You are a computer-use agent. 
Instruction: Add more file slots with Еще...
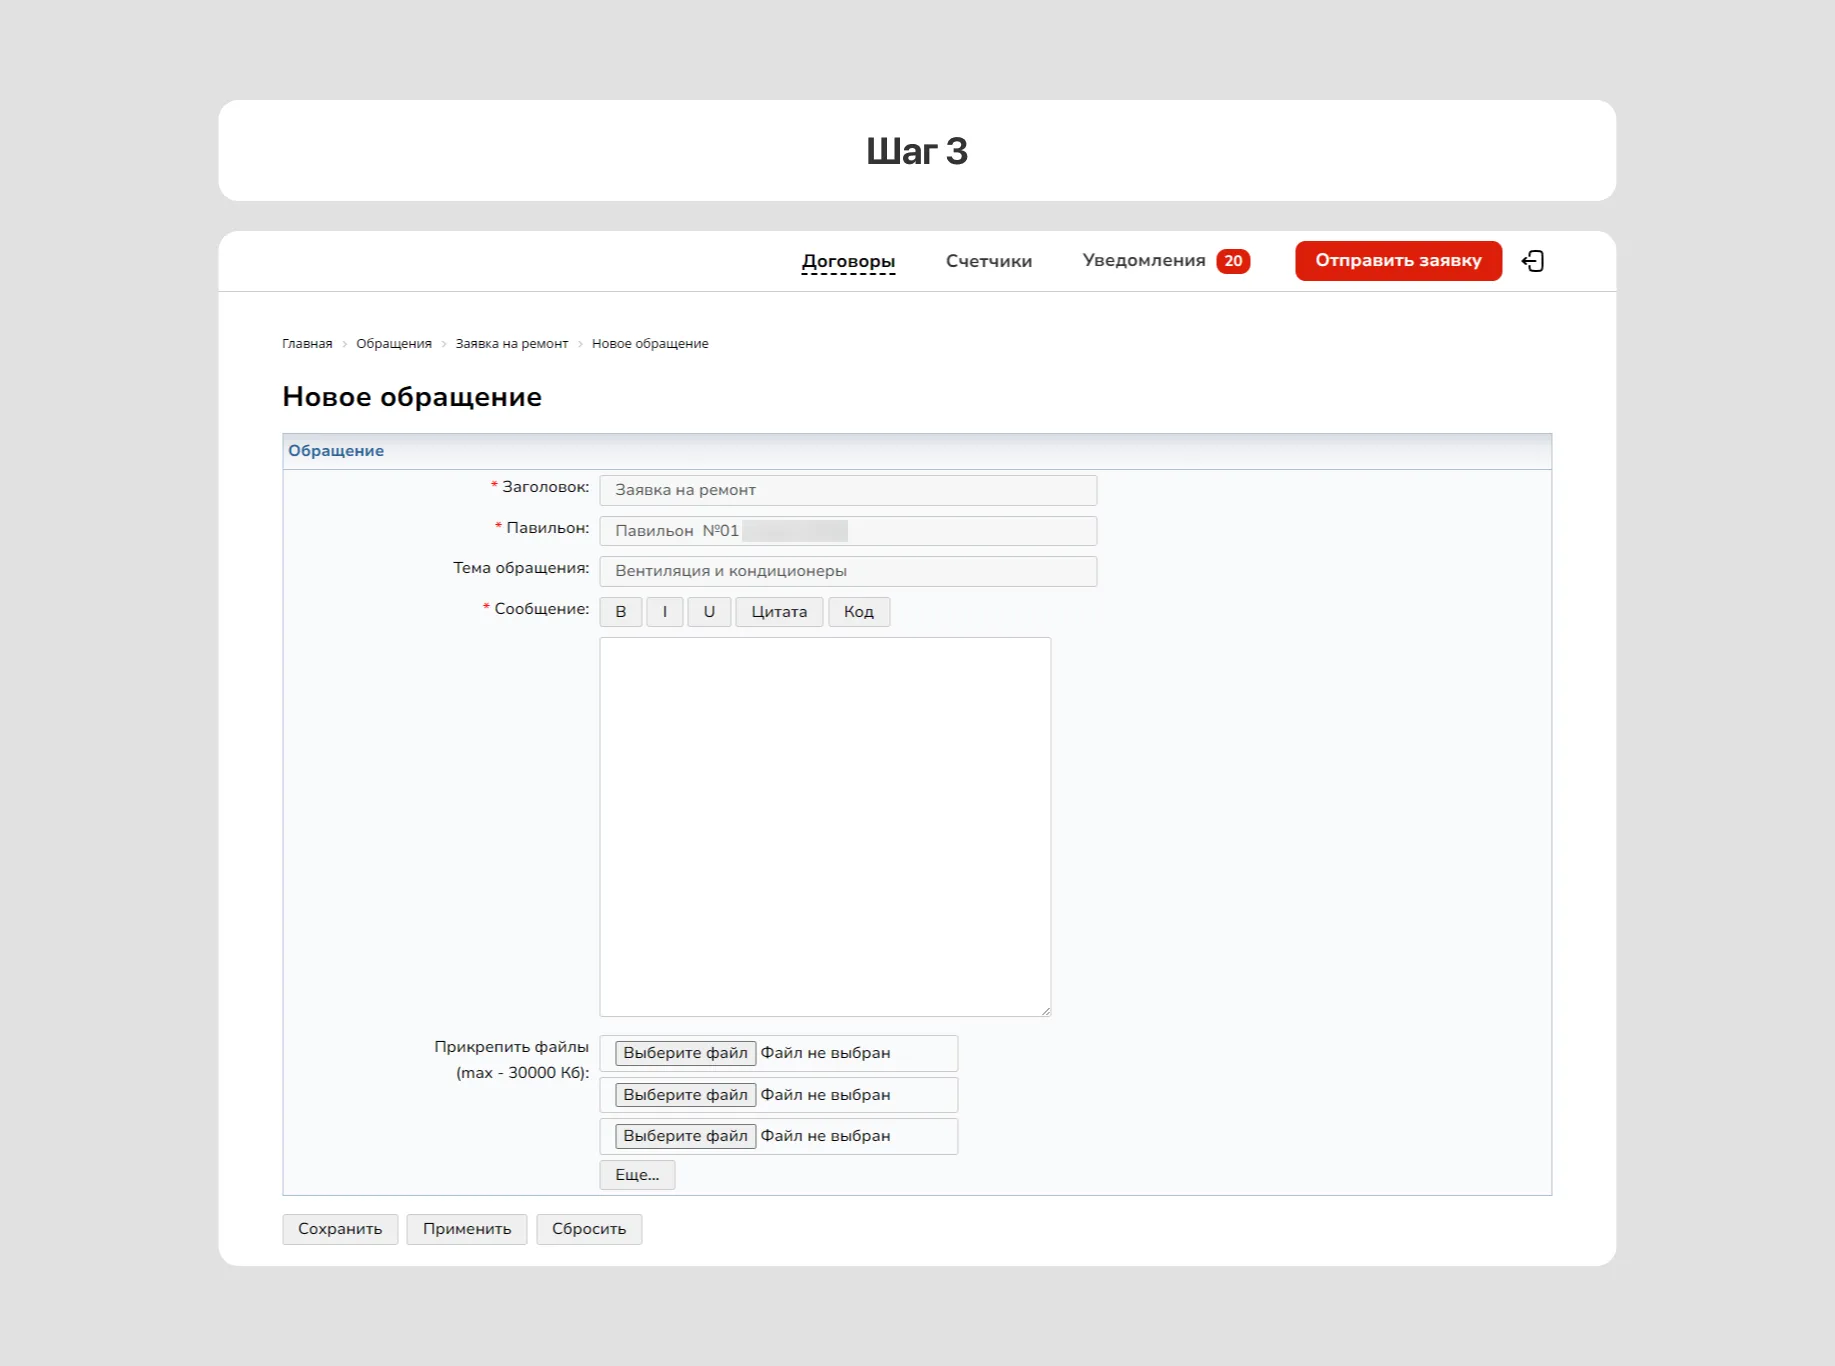[637, 1175]
